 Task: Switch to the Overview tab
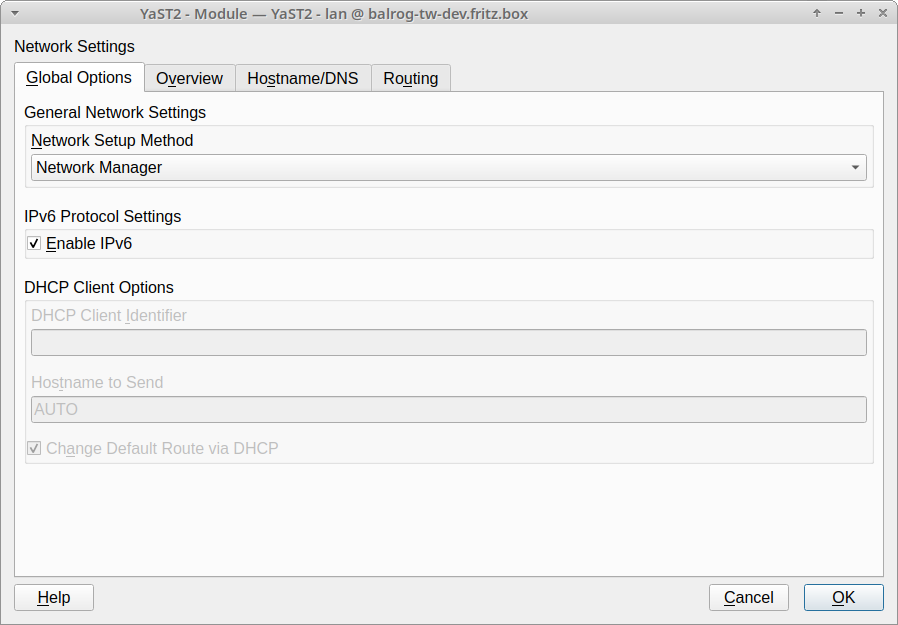click(x=189, y=78)
